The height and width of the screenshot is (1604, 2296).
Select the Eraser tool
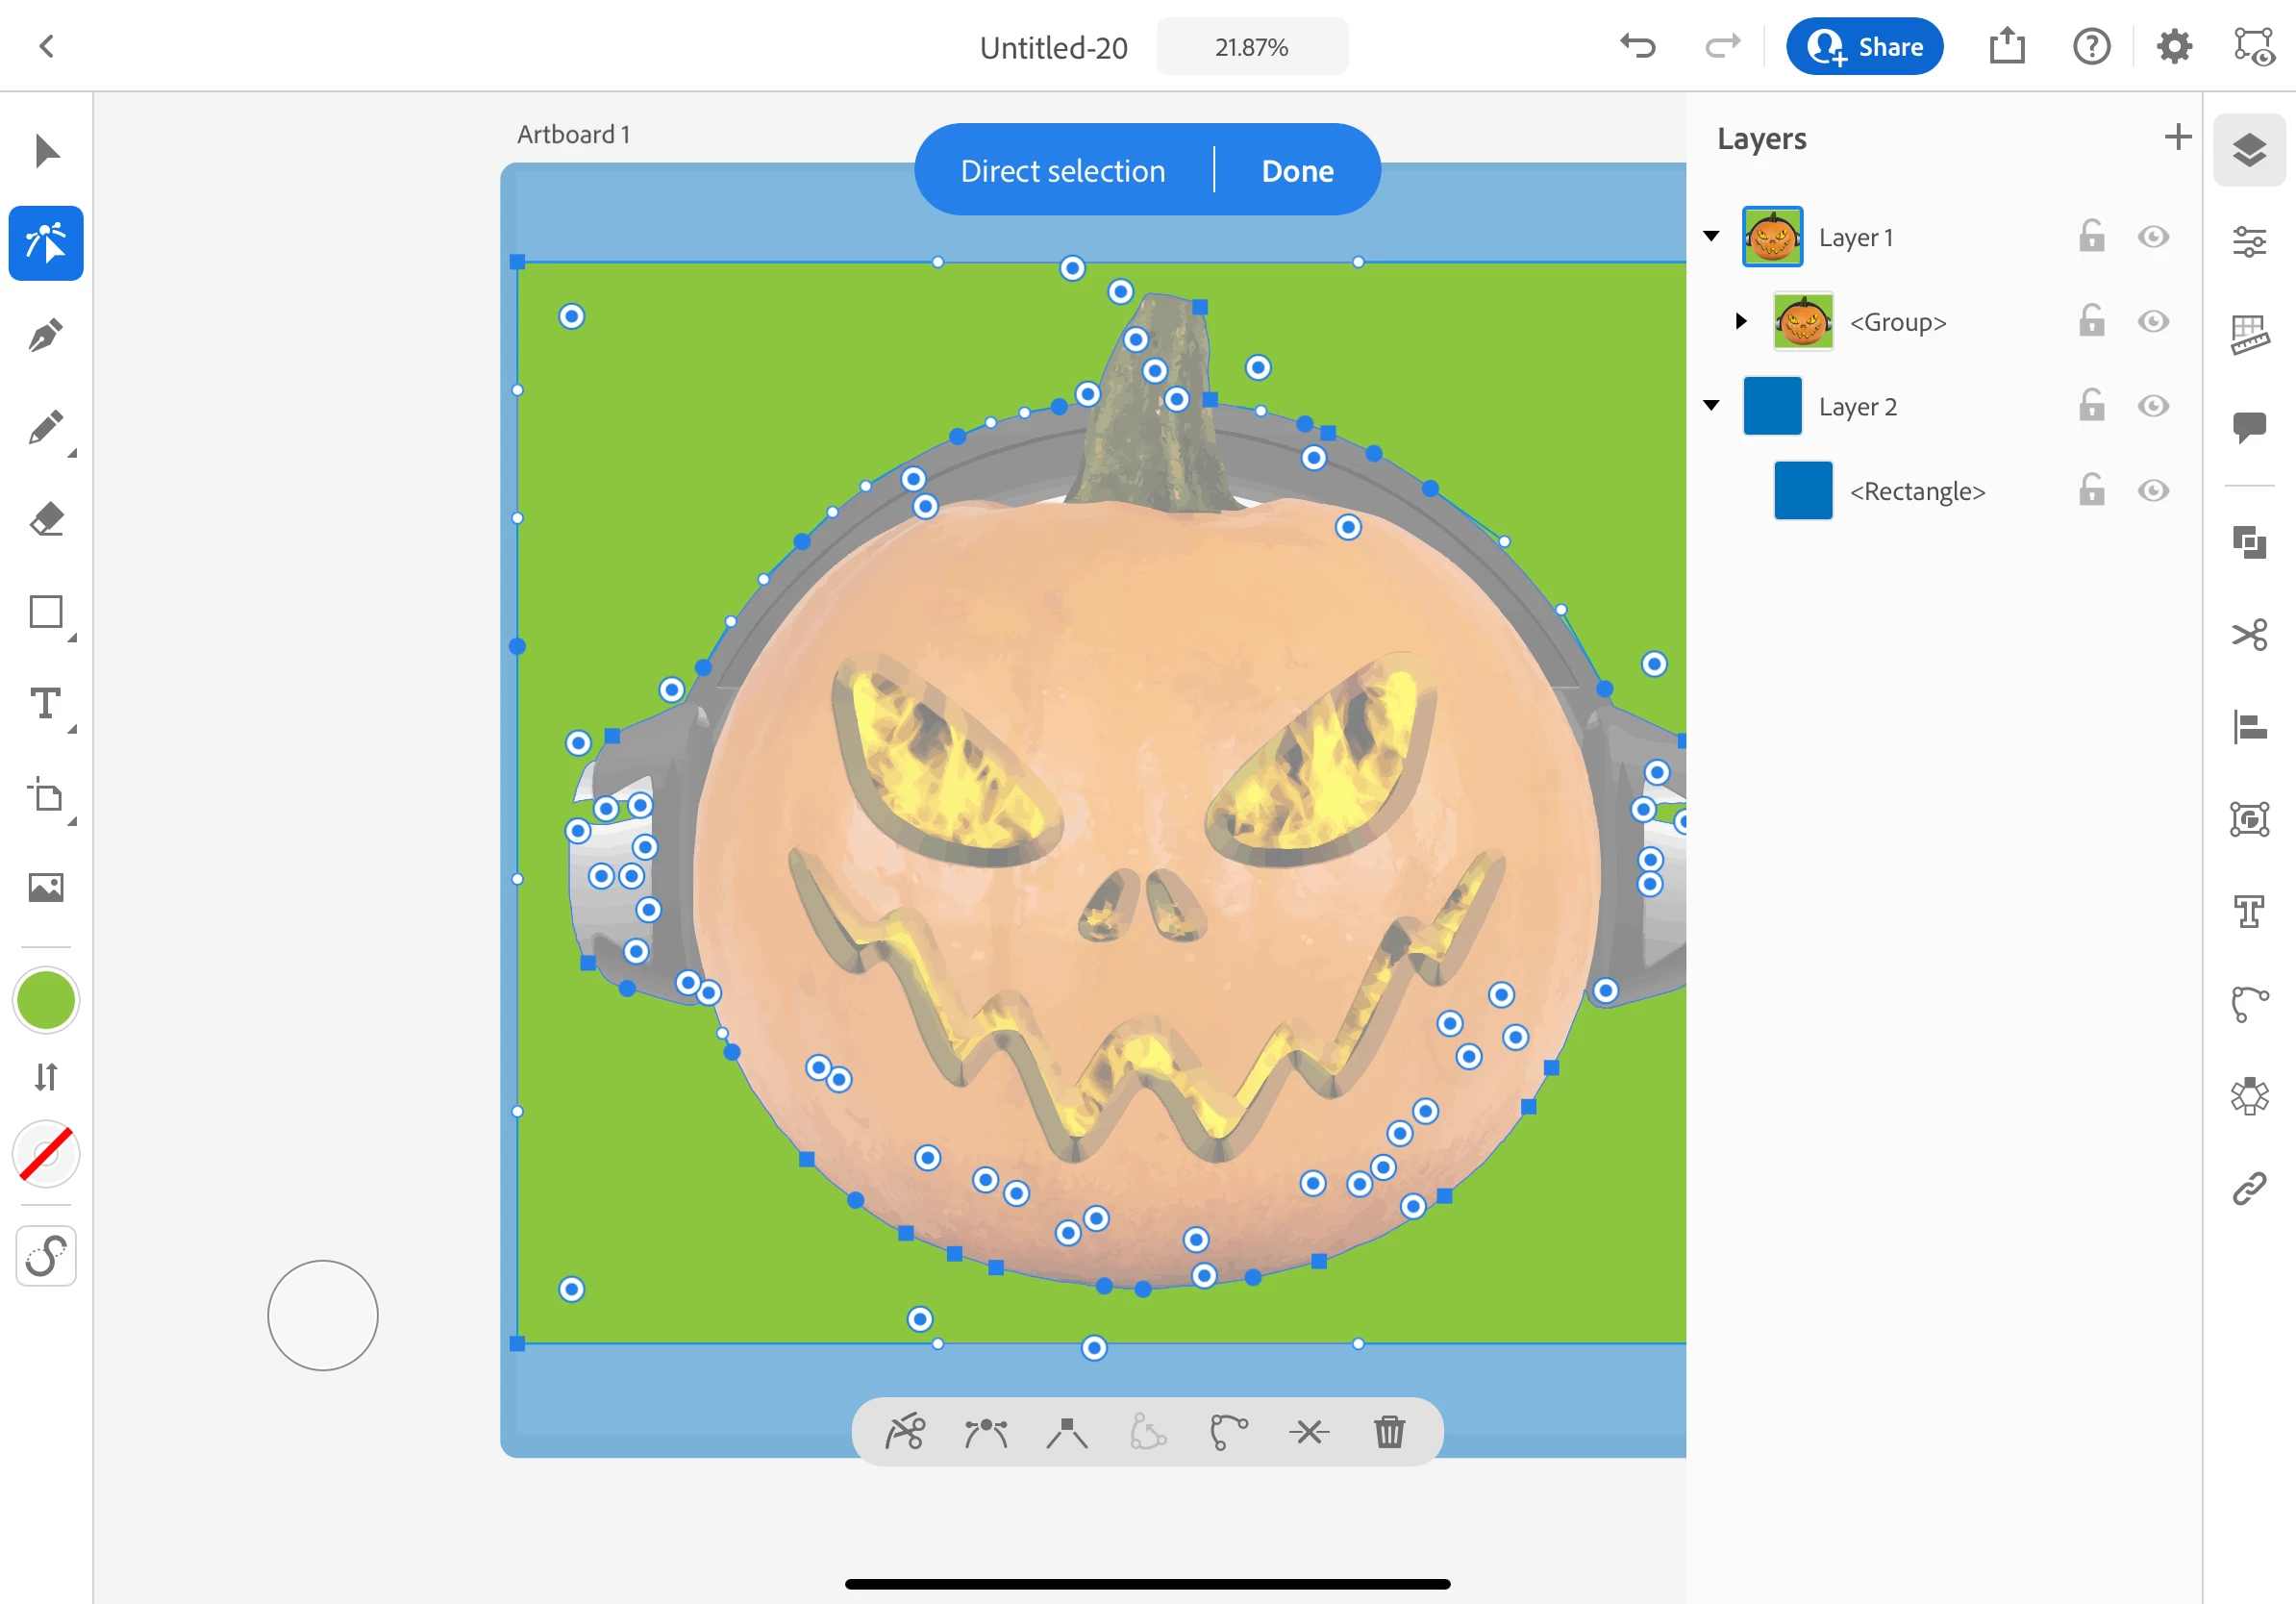click(x=46, y=519)
